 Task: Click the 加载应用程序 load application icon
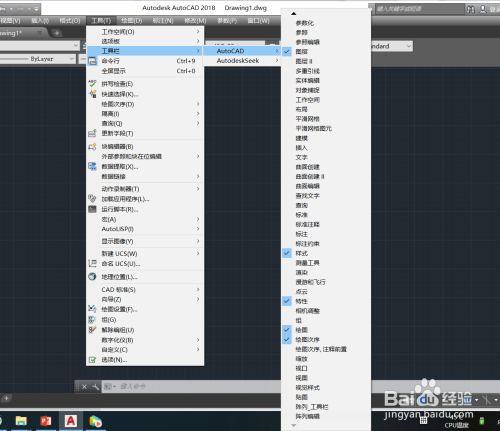(92, 199)
